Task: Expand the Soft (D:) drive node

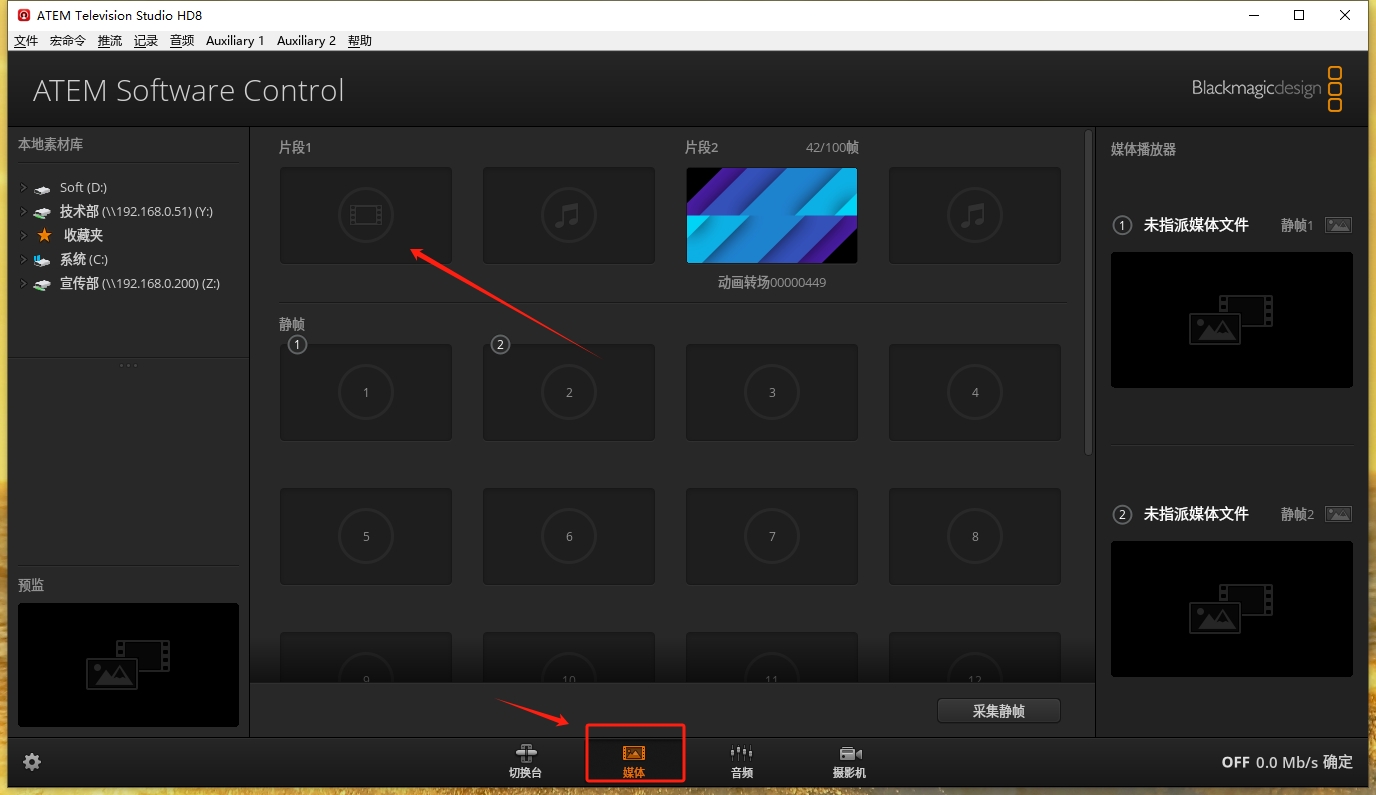Action: click(x=23, y=187)
